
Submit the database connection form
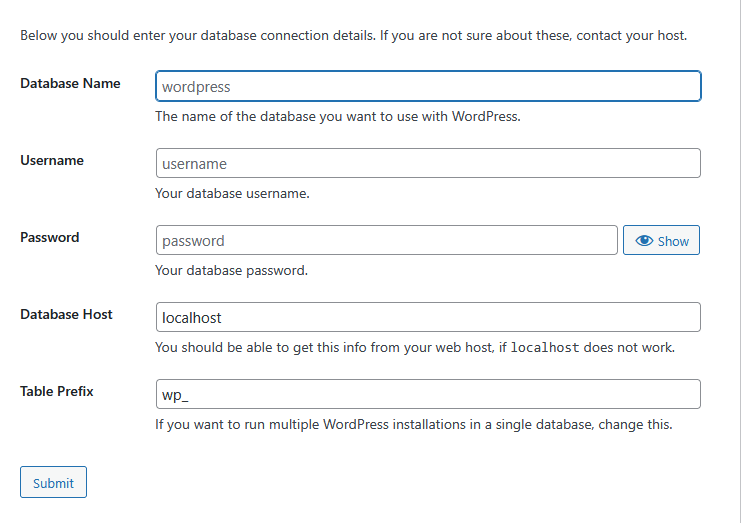53,482
